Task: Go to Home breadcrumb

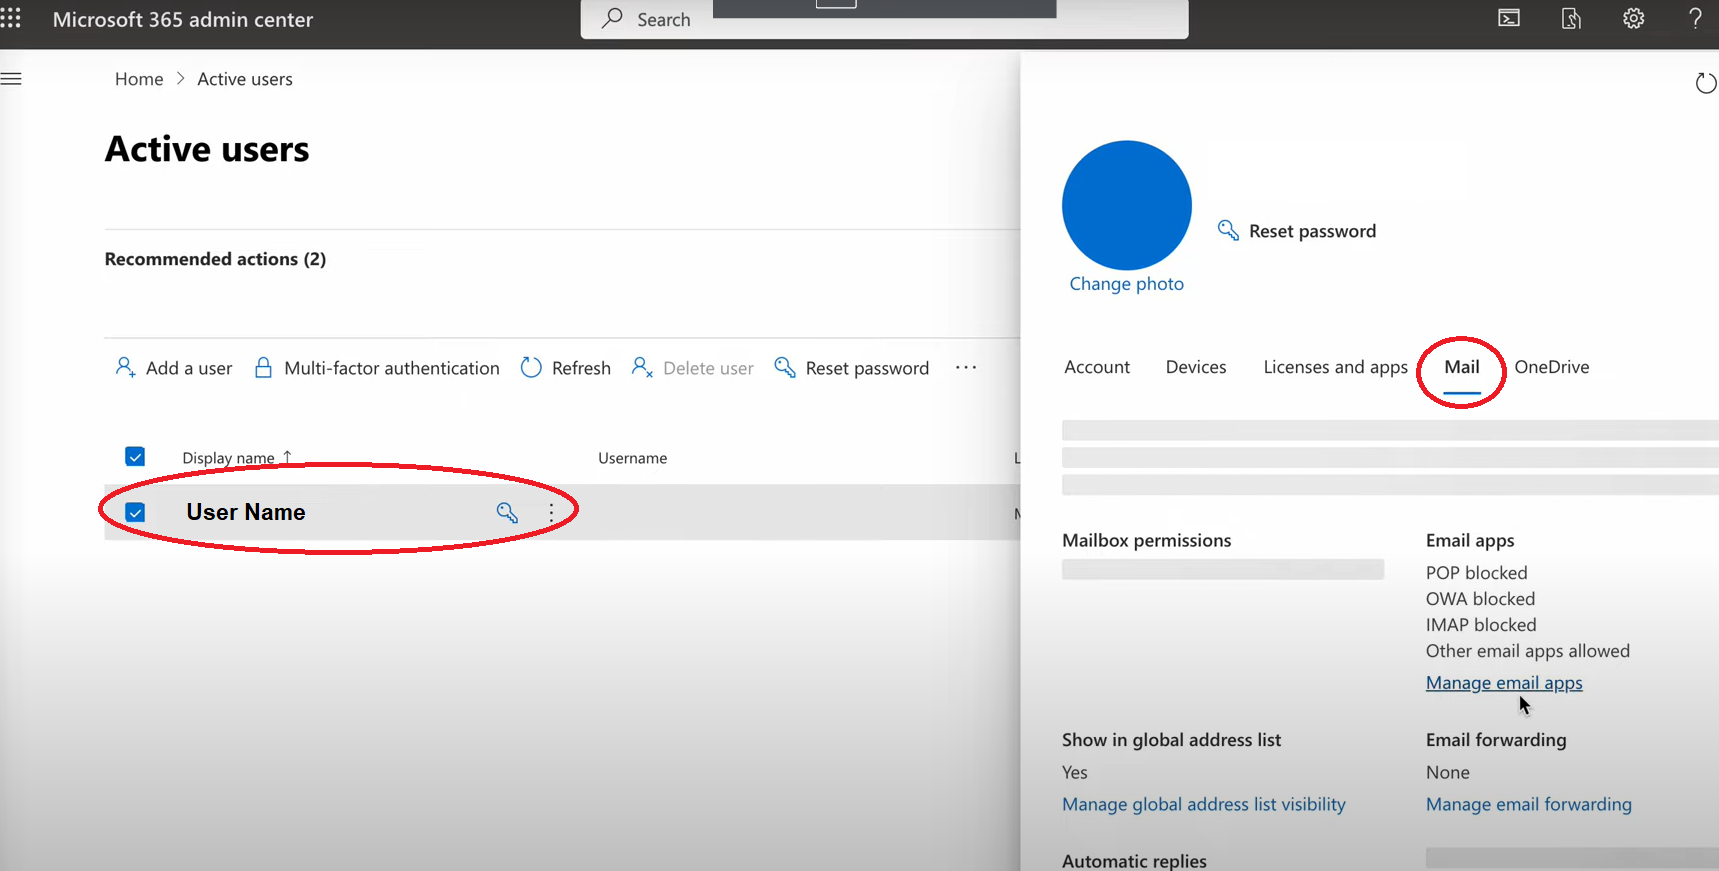Action: pyautogui.click(x=139, y=79)
